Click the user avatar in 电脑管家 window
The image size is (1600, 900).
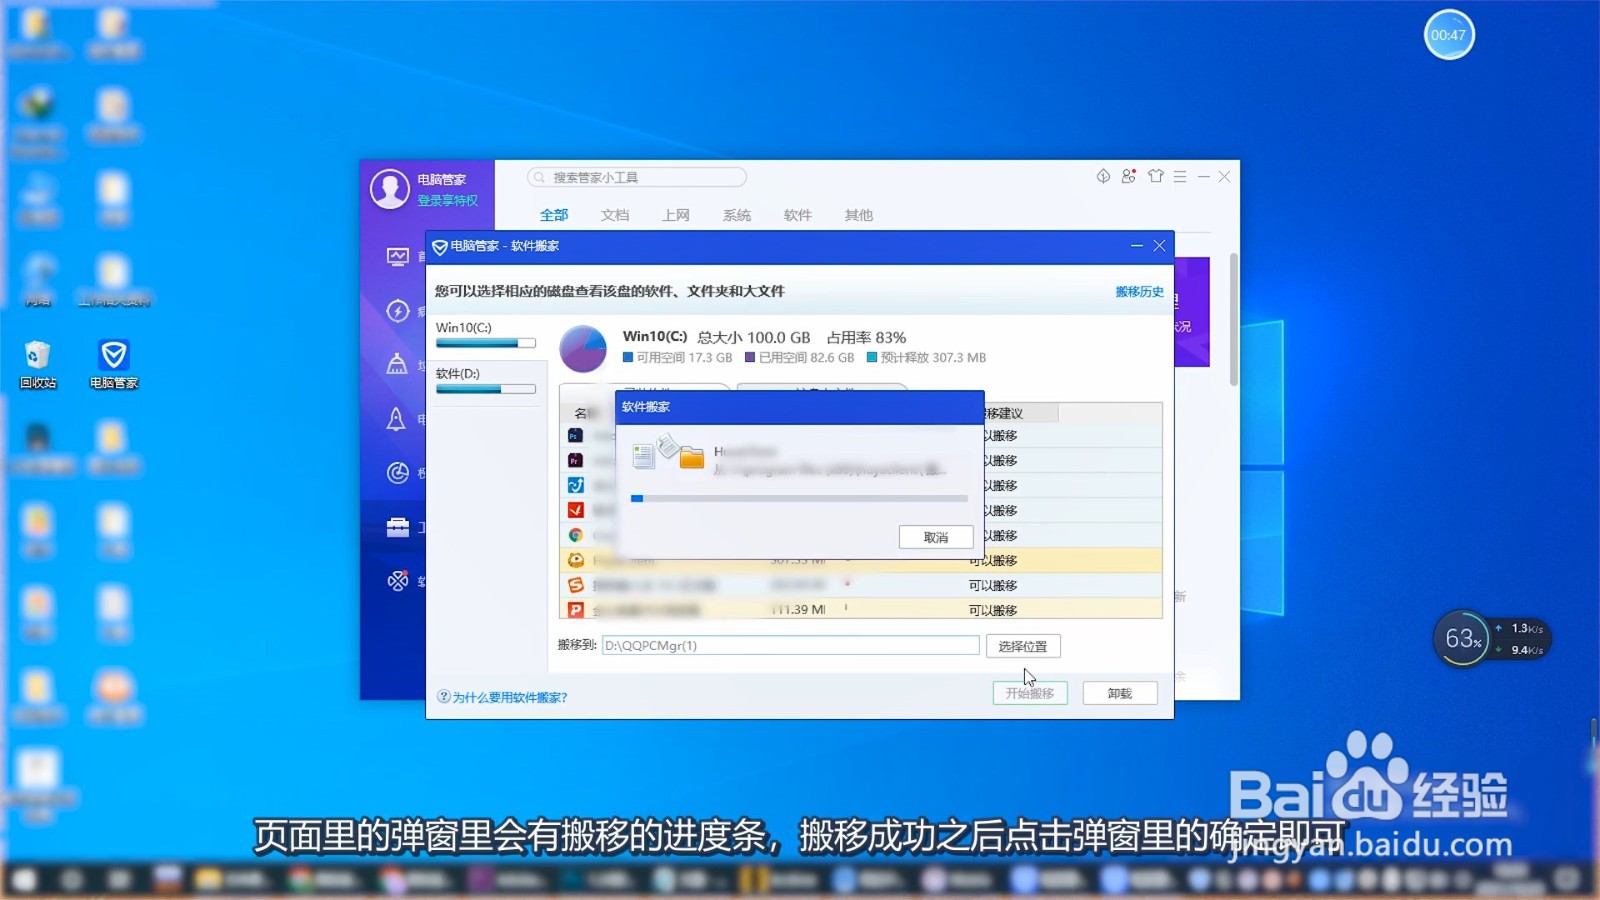390,188
